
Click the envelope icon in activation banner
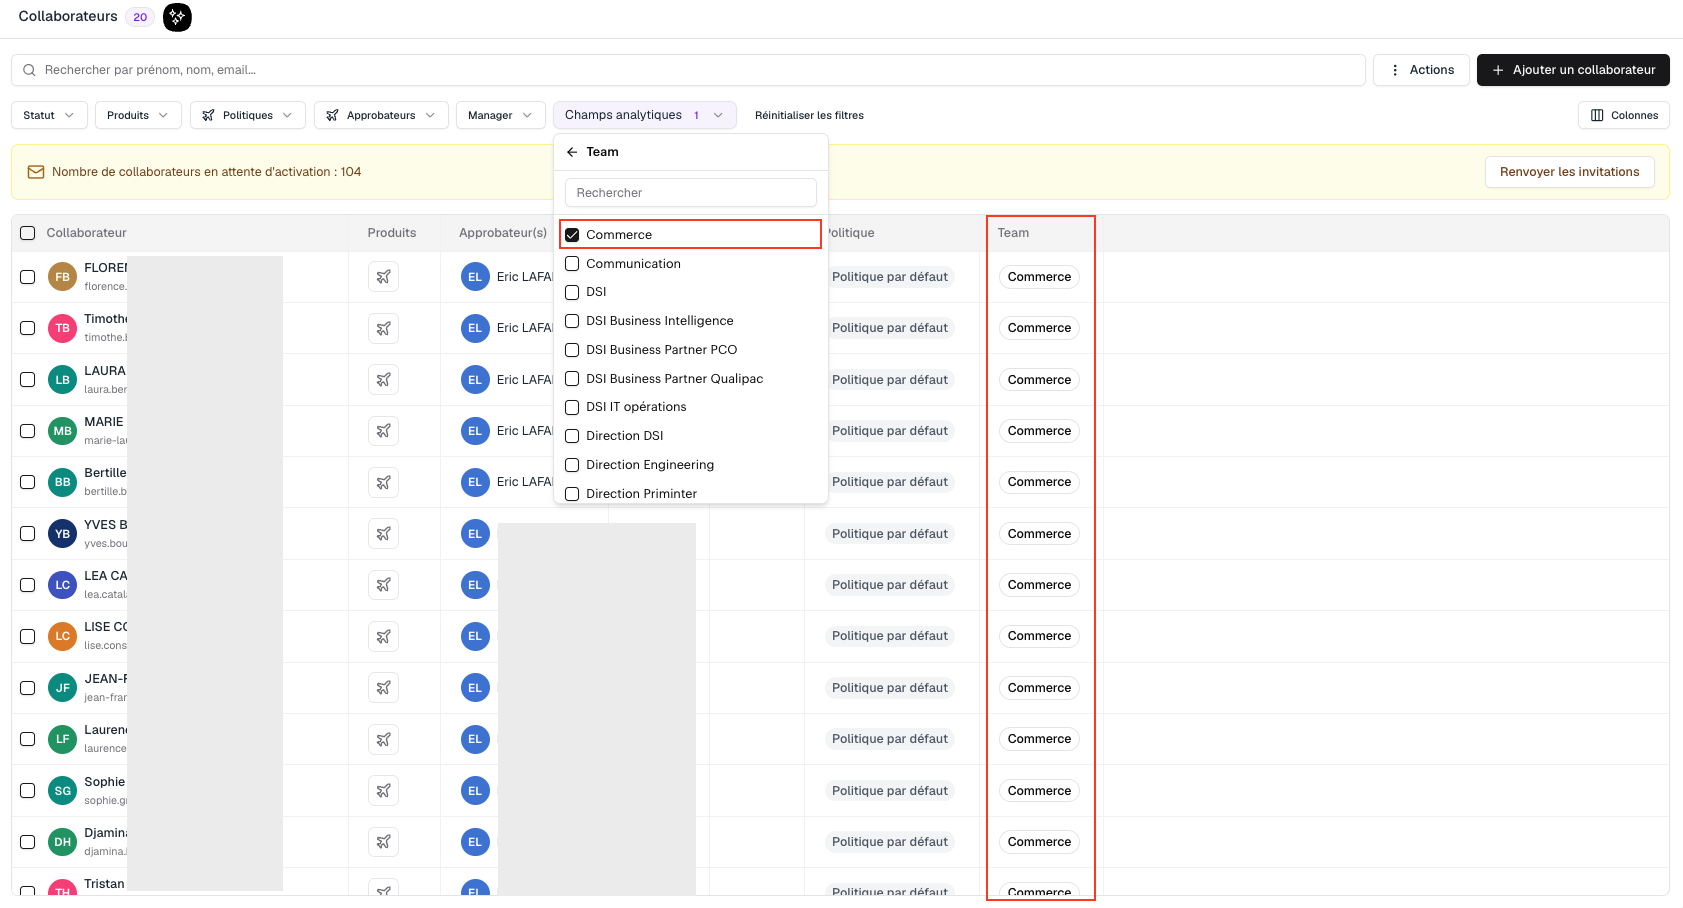click(x=36, y=172)
